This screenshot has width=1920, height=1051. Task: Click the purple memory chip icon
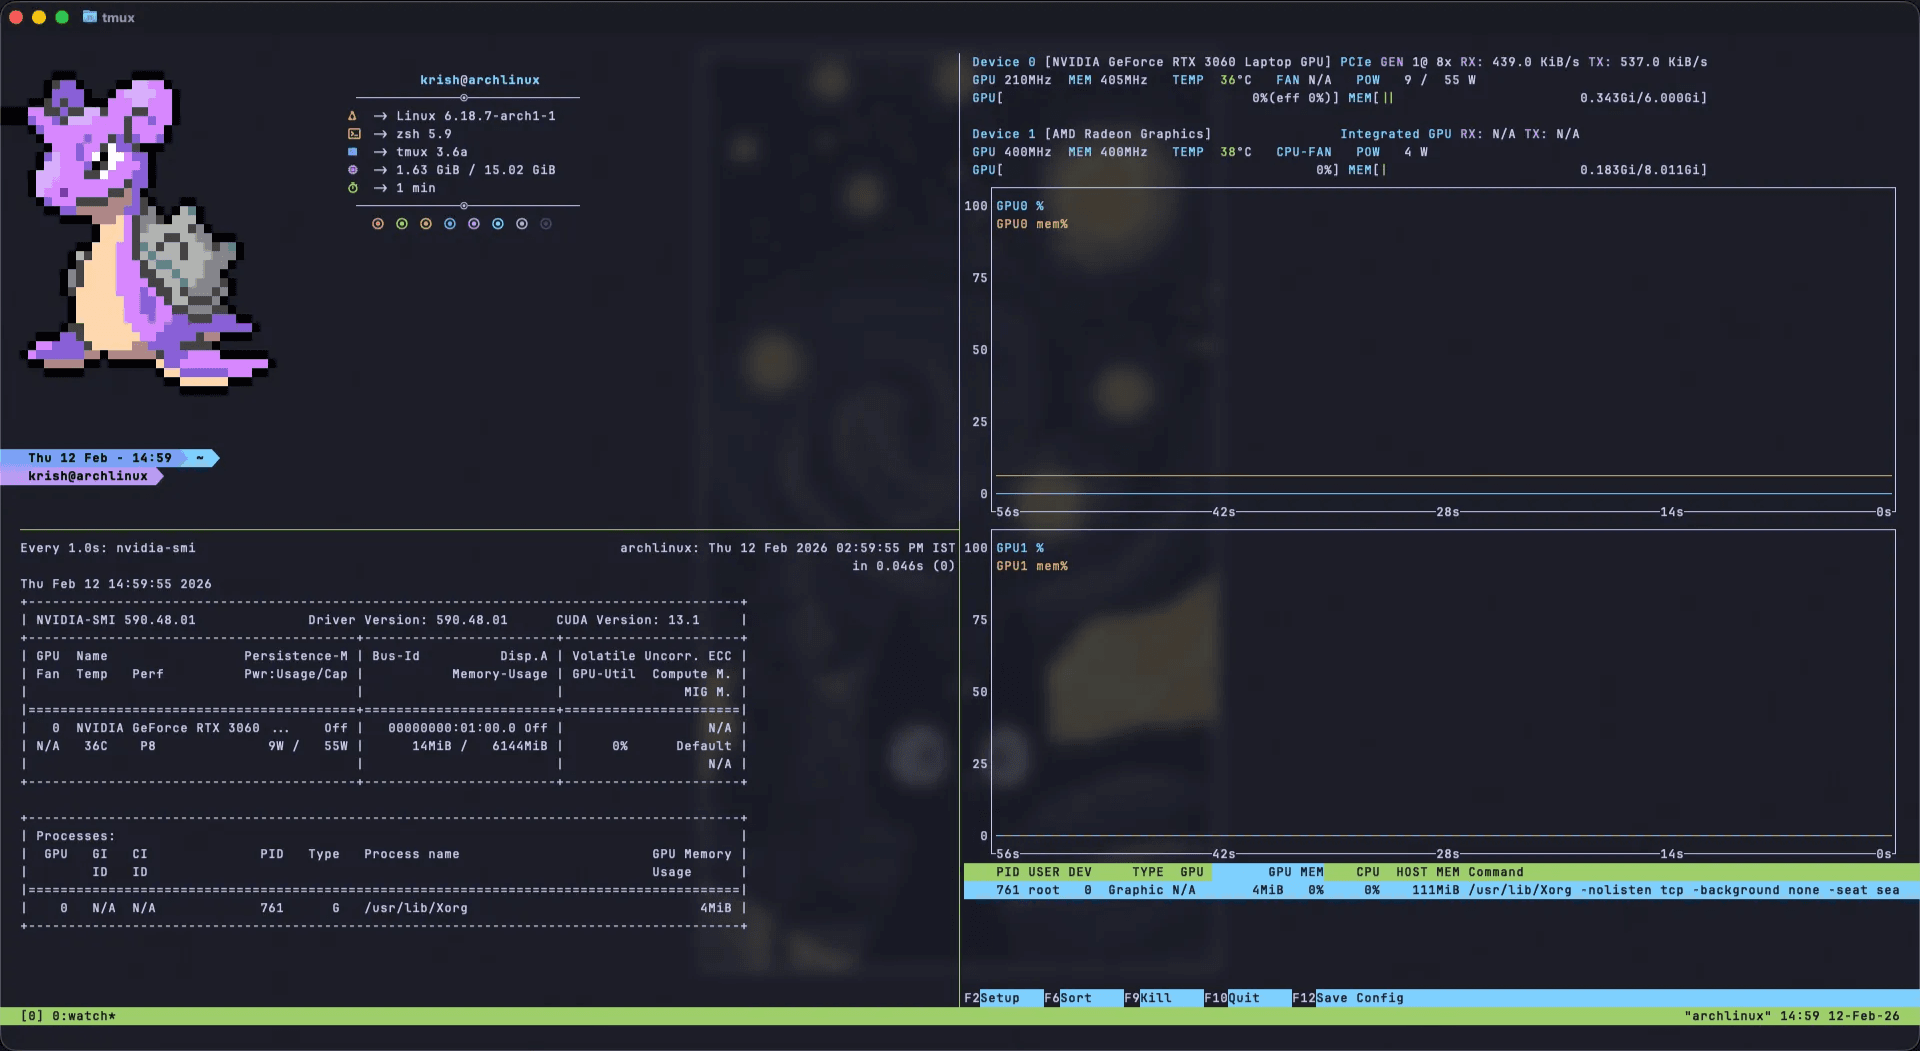tap(352, 170)
